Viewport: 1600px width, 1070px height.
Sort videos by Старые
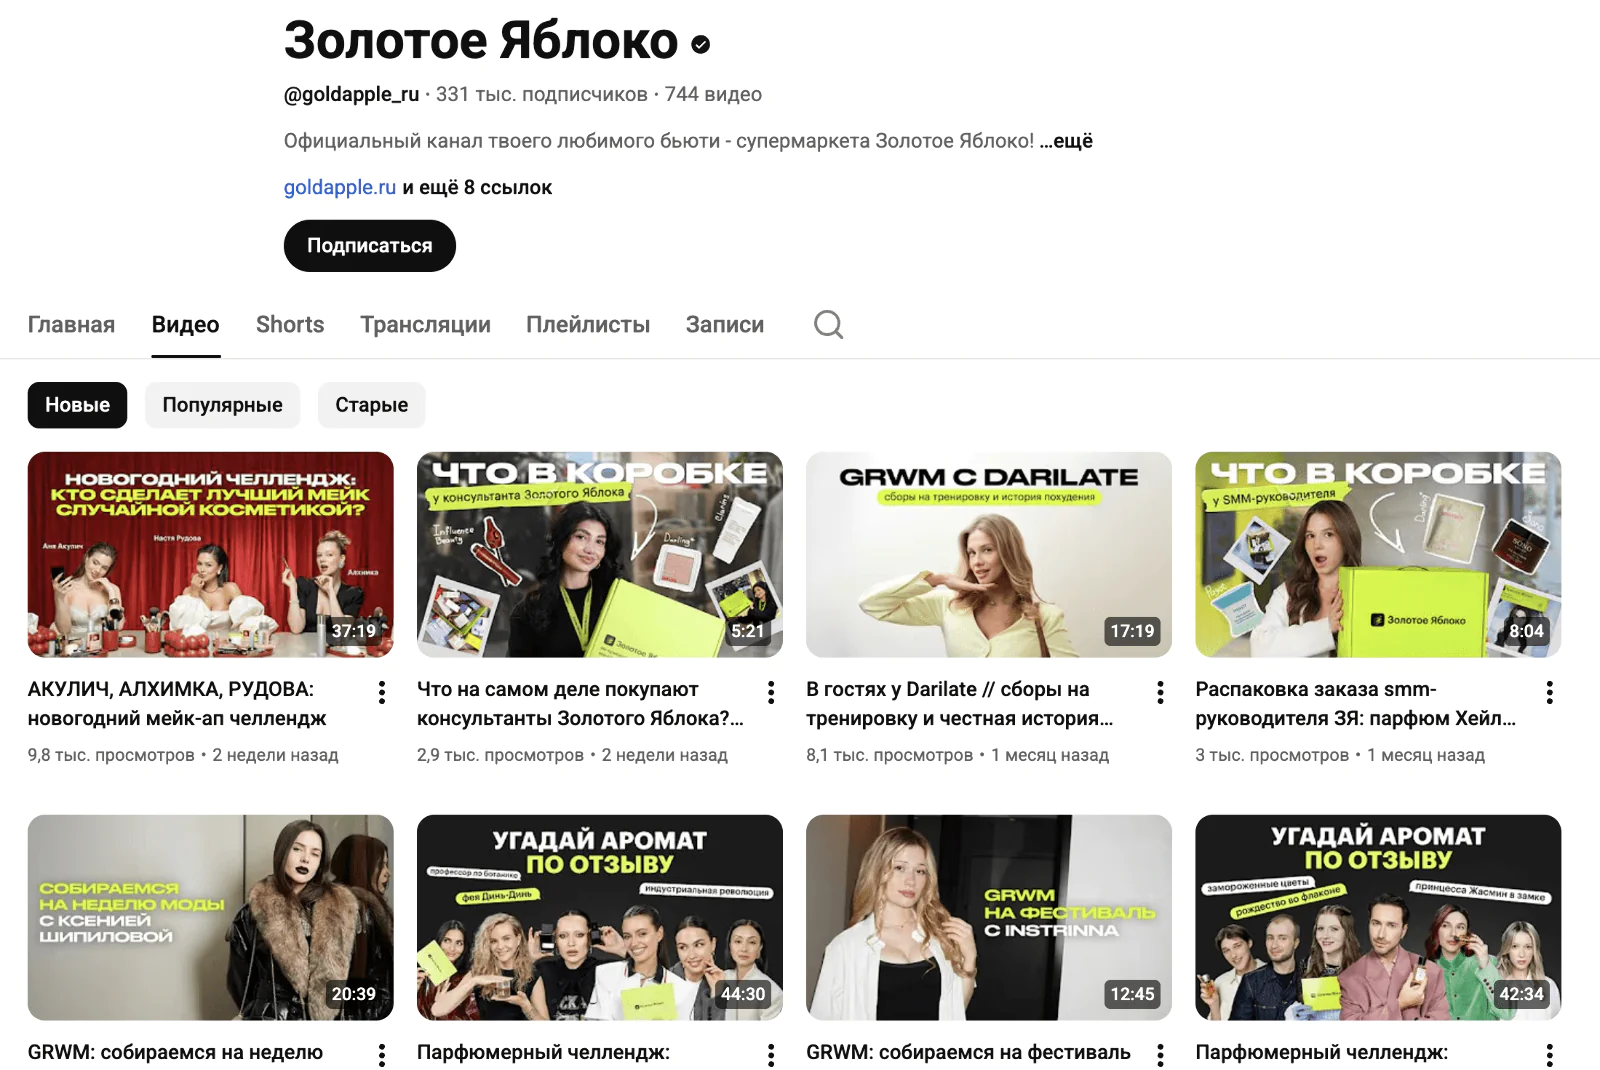pyautogui.click(x=371, y=405)
